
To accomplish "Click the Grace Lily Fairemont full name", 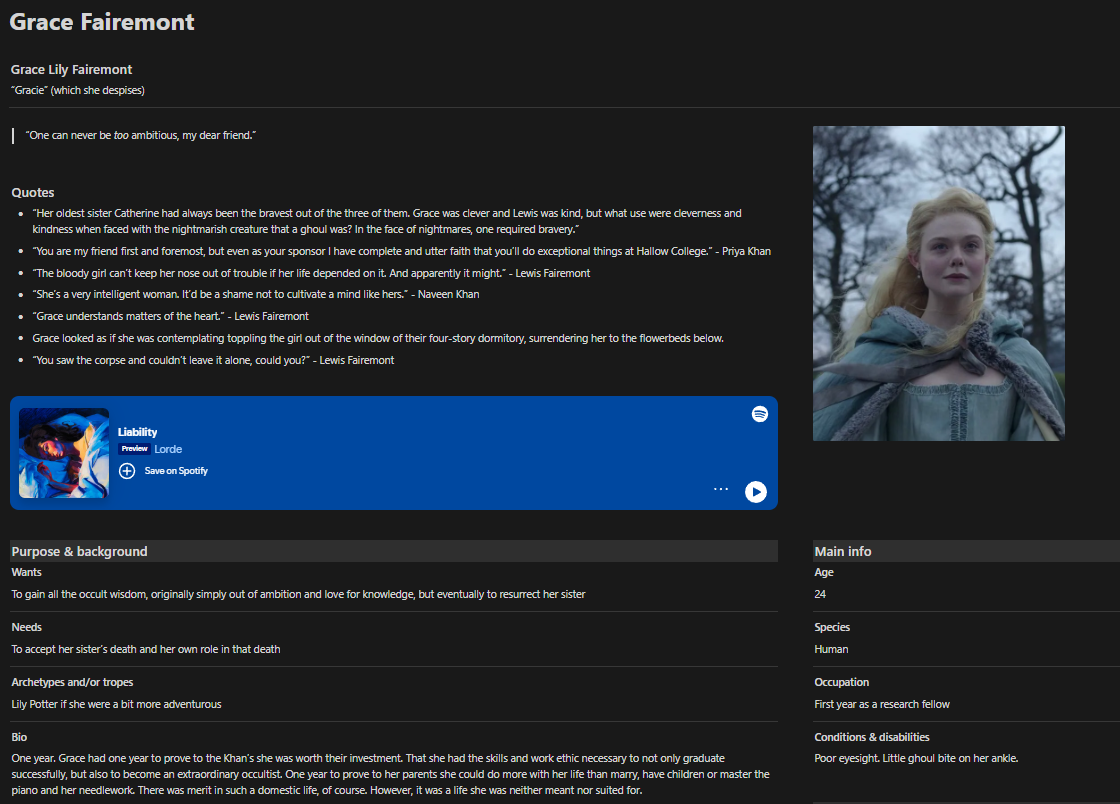I will [71, 69].
